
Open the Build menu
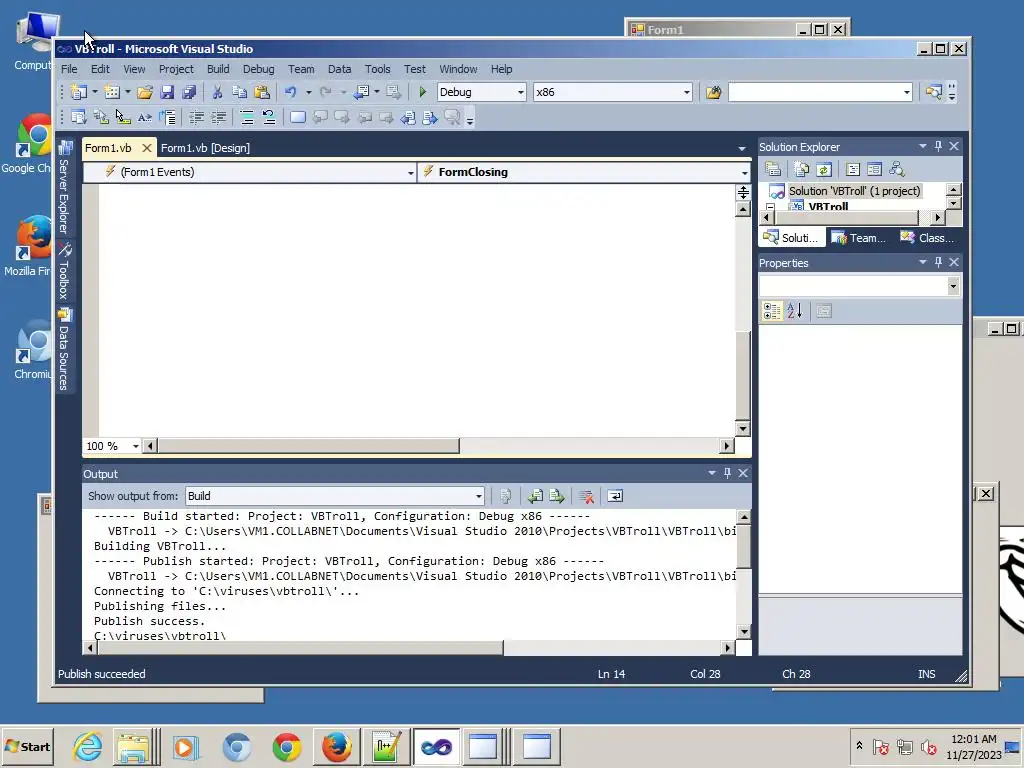click(218, 69)
